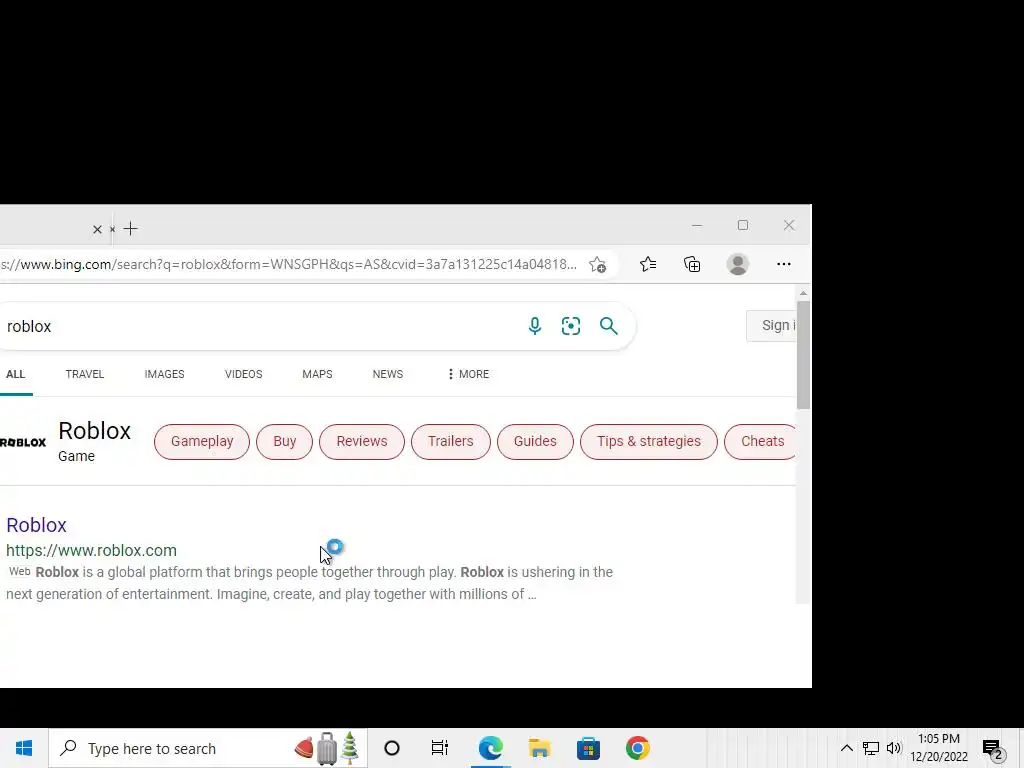Click the microphone voice search icon

pos(534,325)
